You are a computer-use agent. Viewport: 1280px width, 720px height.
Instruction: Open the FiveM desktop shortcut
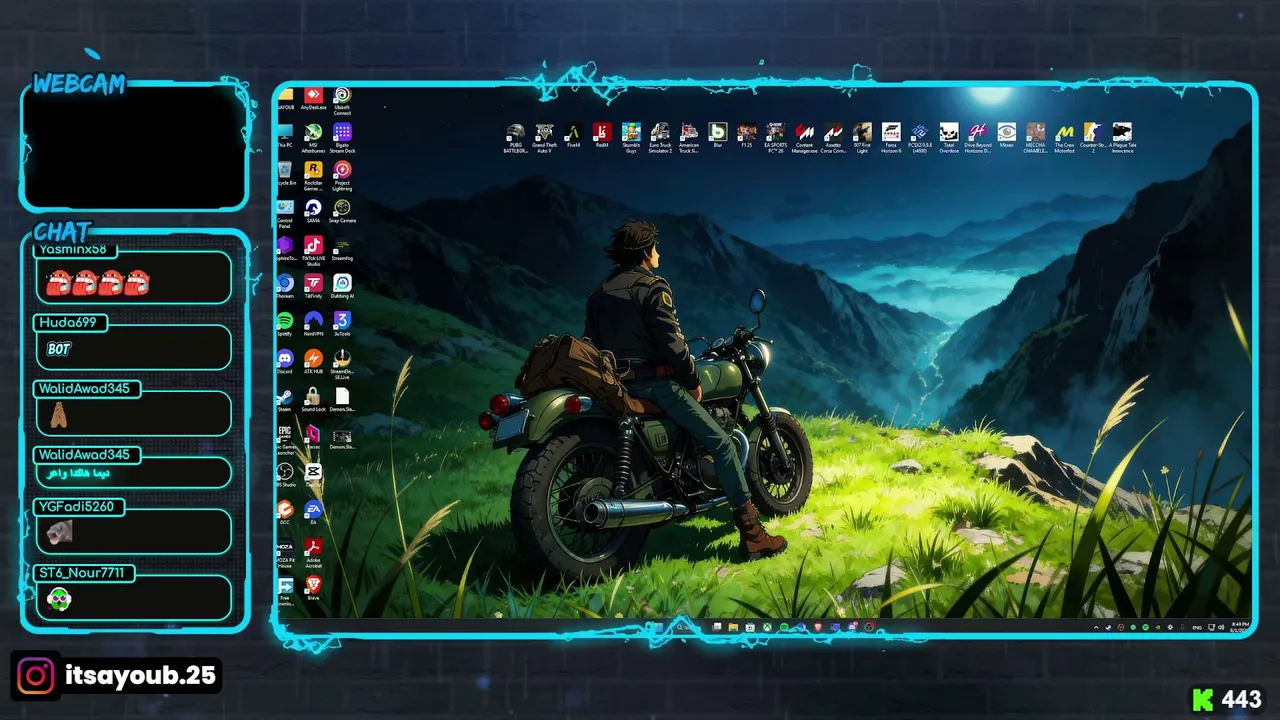click(573, 136)
